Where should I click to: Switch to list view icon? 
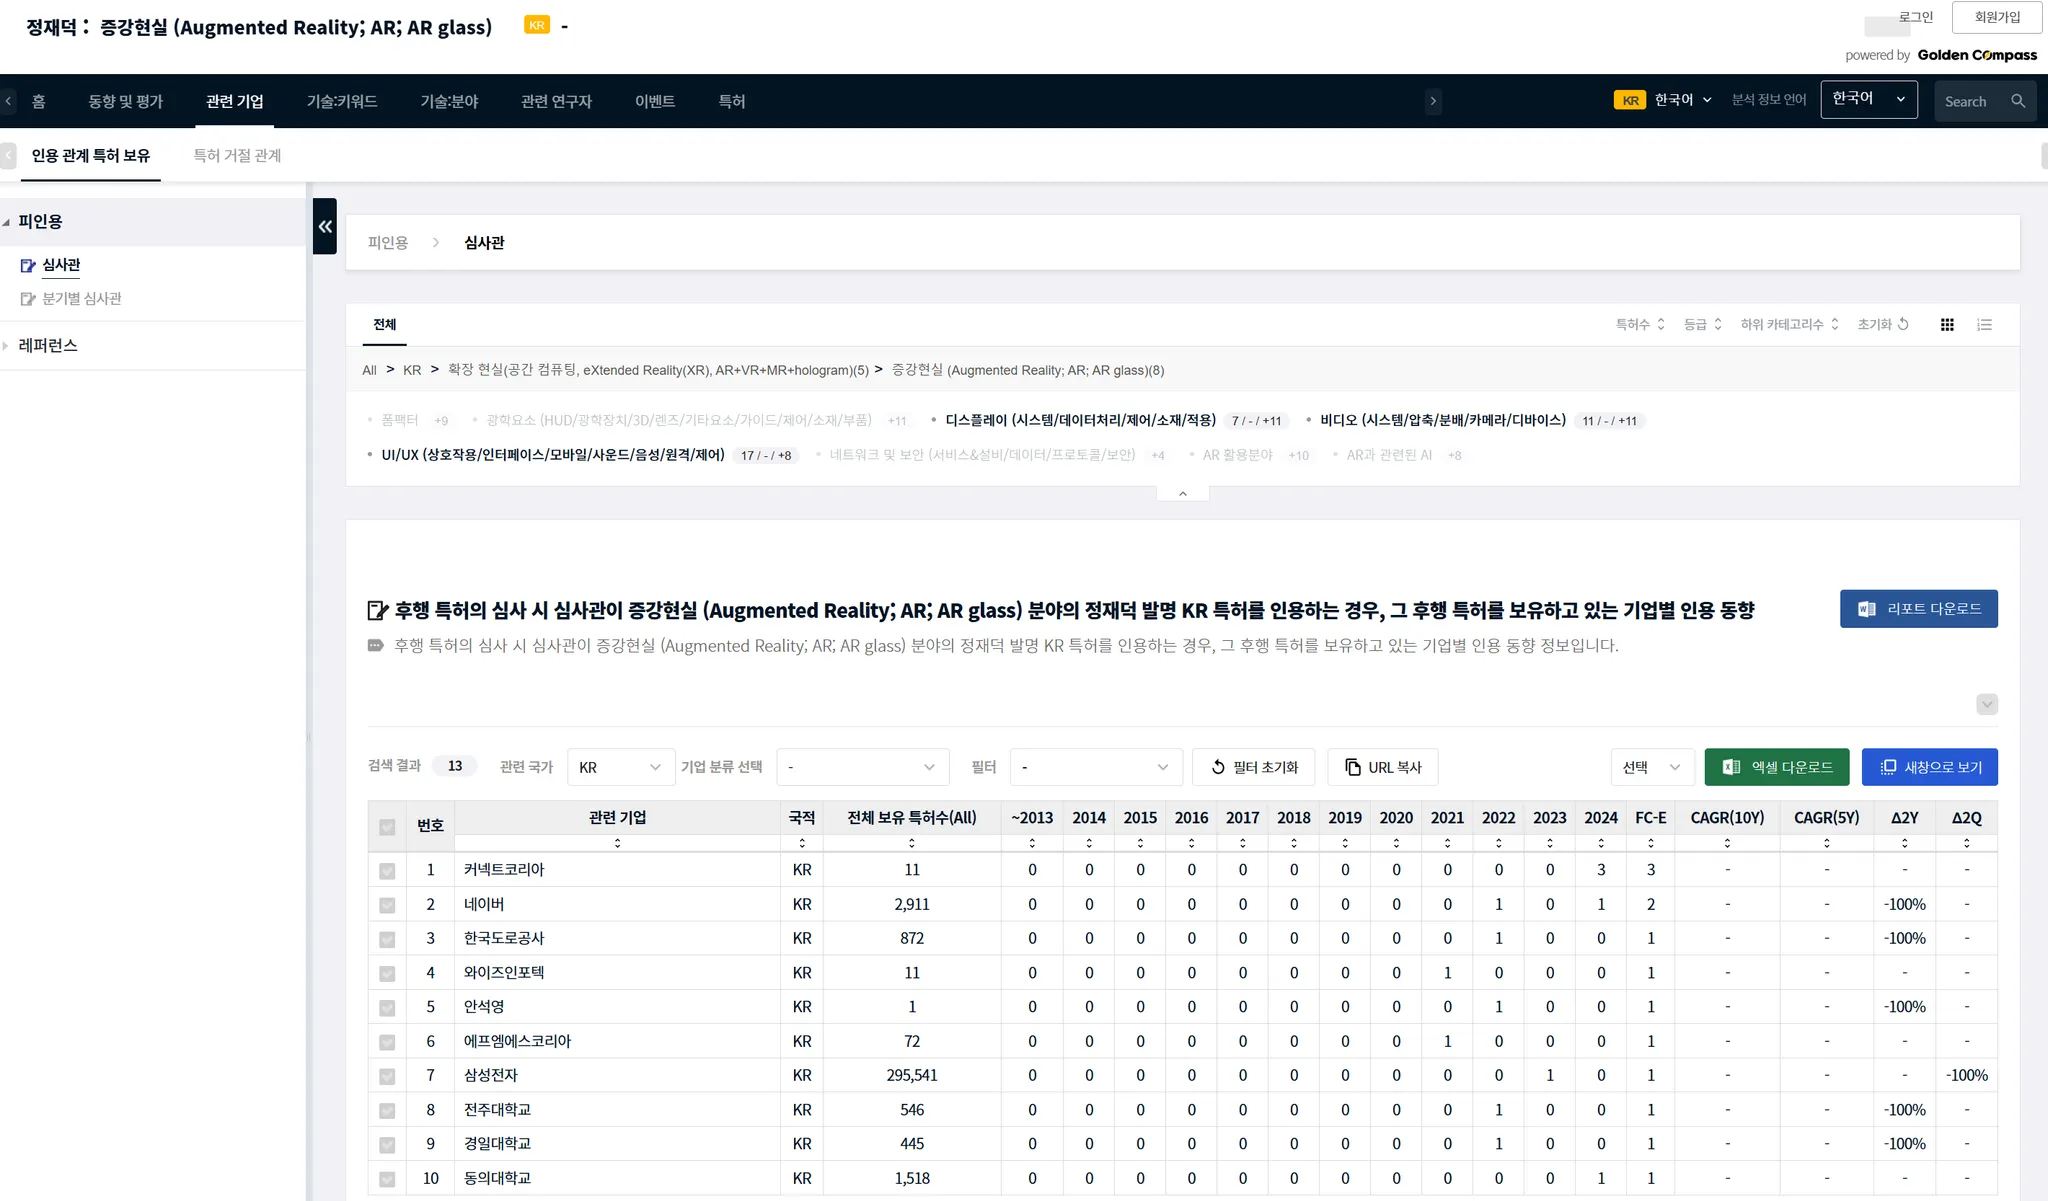pos(1985,325)
